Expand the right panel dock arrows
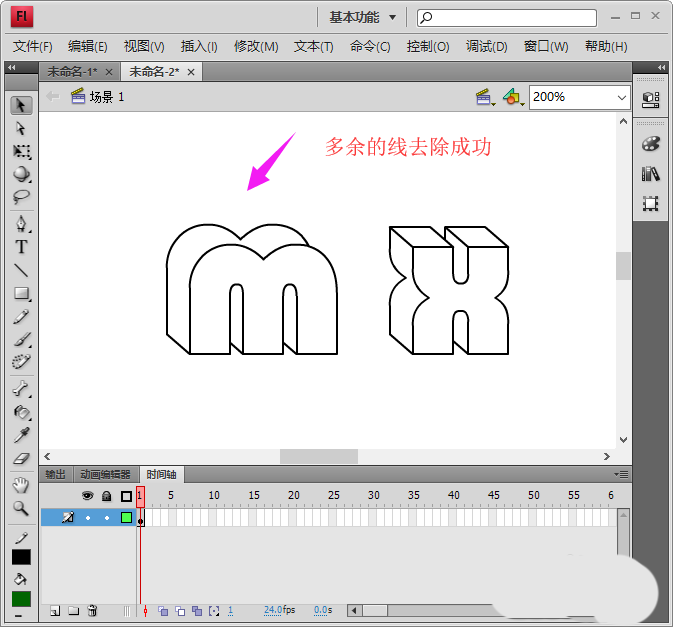The height and width of the screenshot is (627, 673). click(x=661, y=67)
